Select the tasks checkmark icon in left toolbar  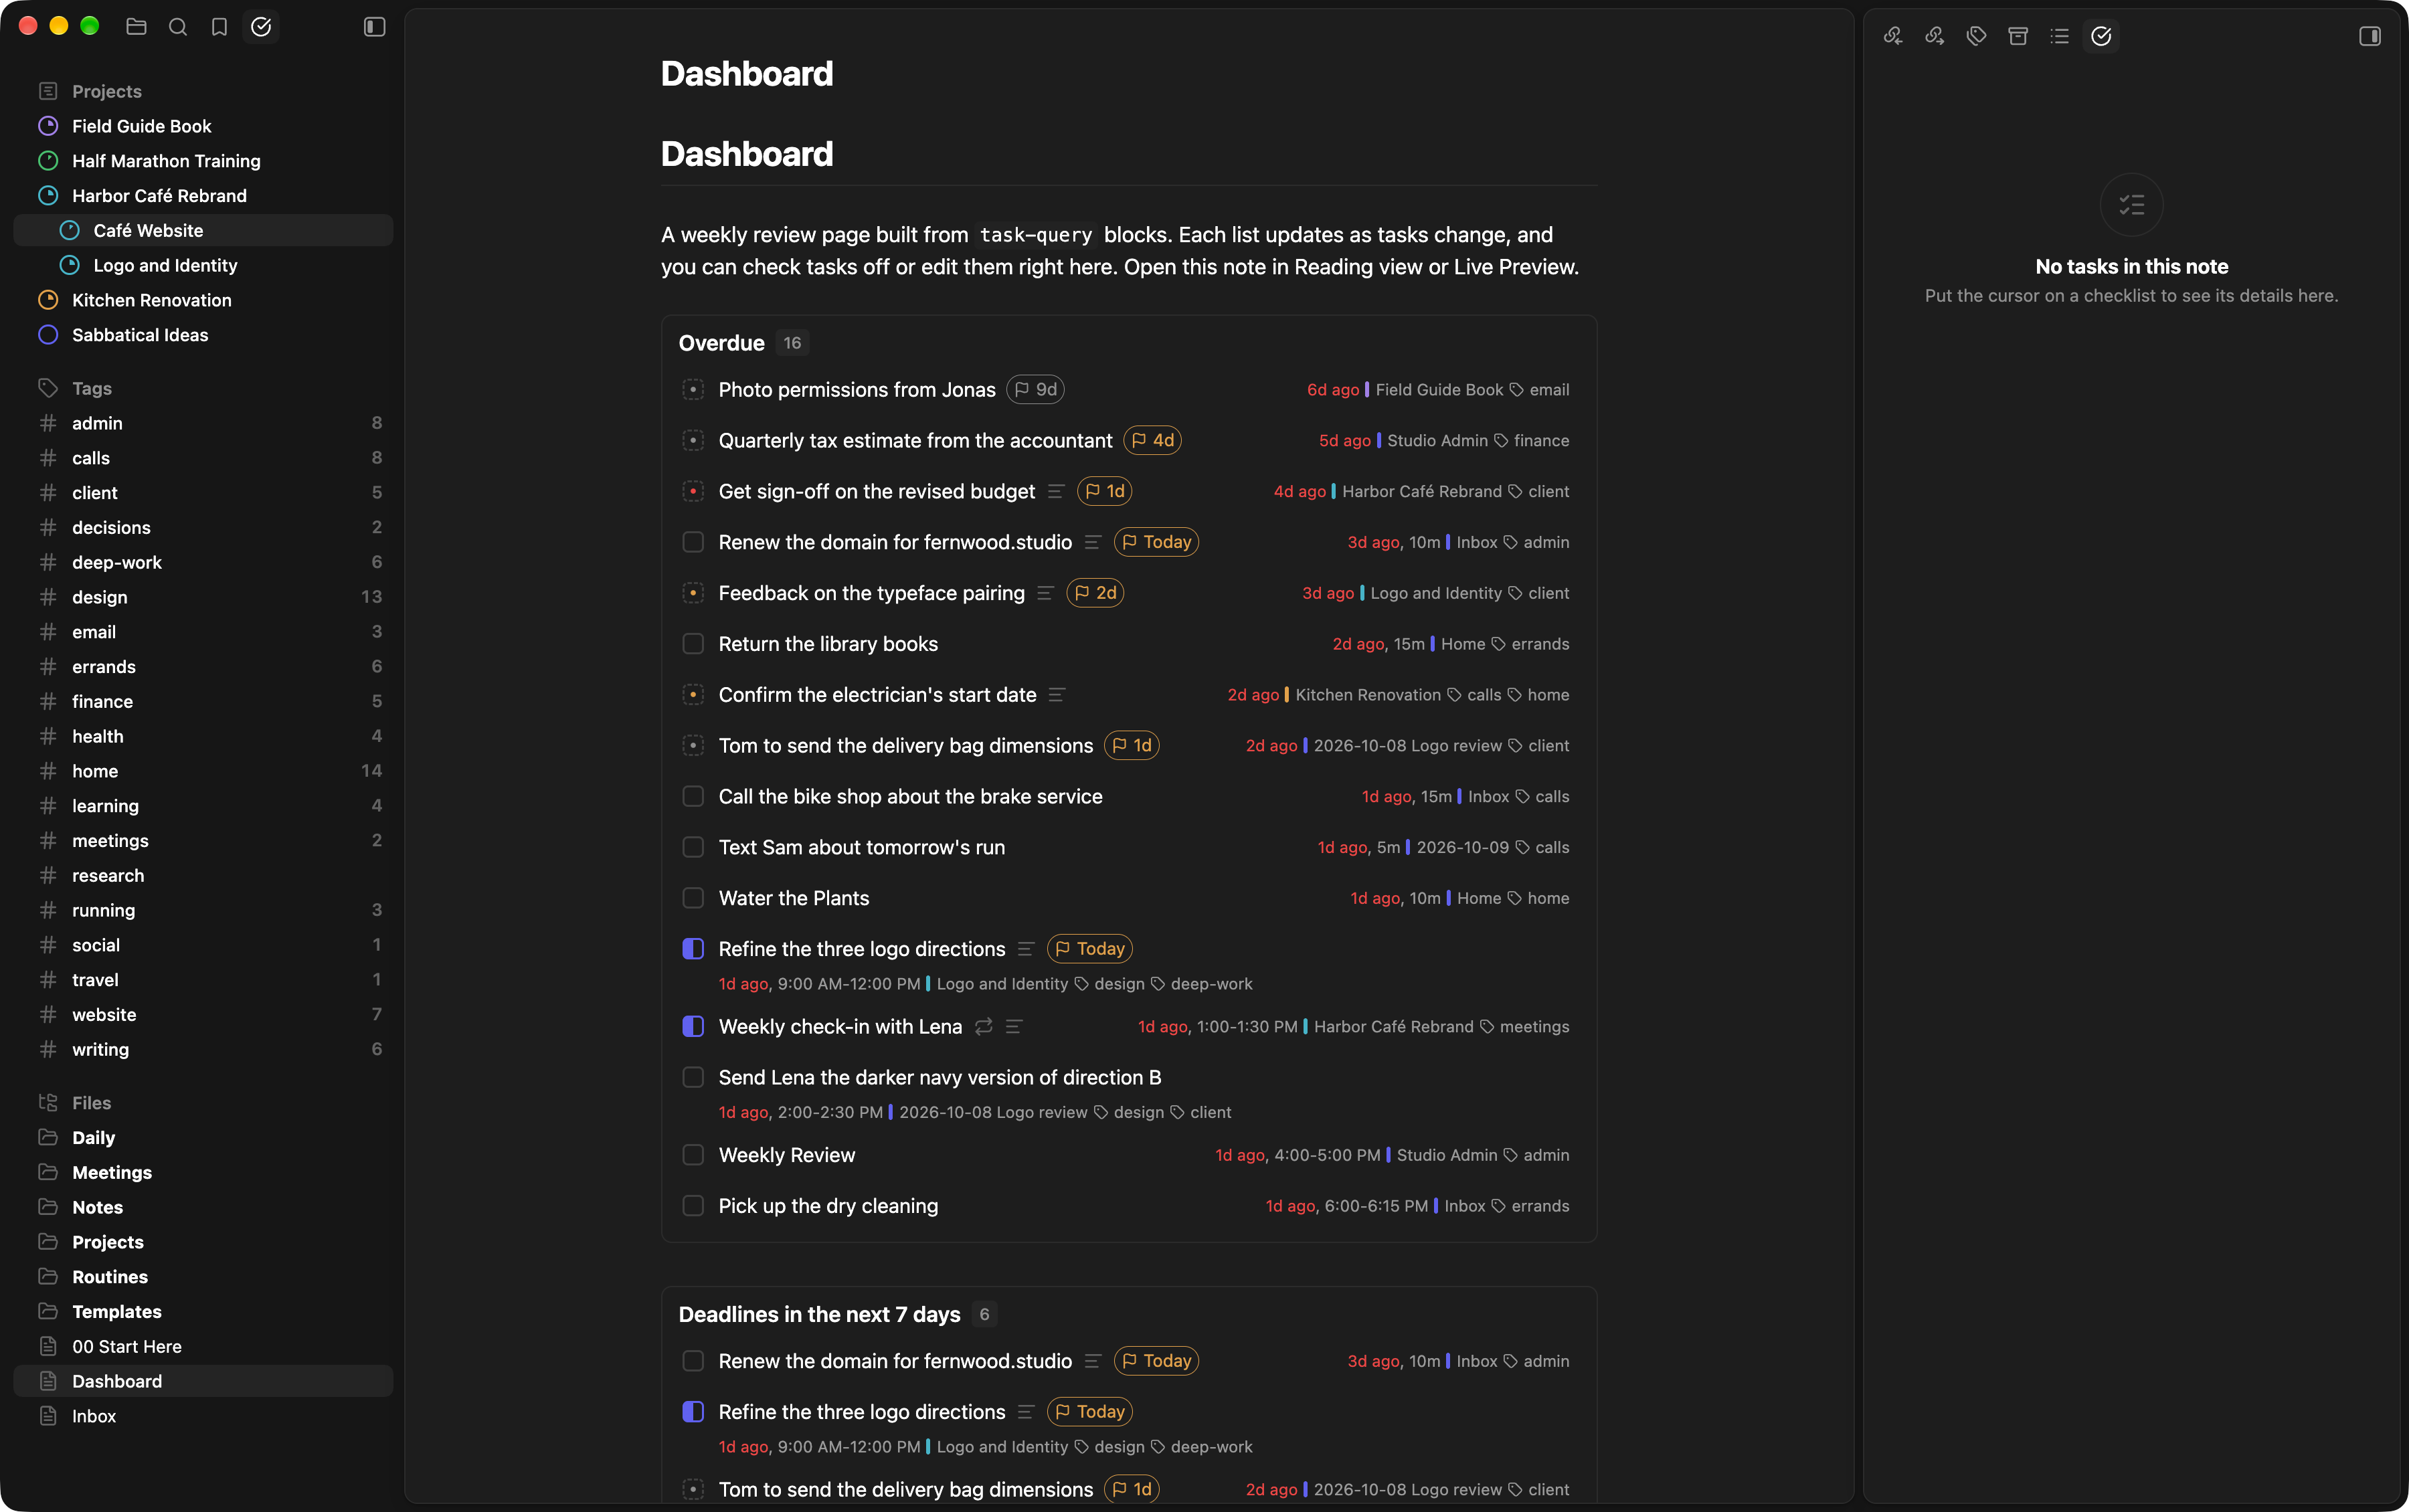pos(261,27)
